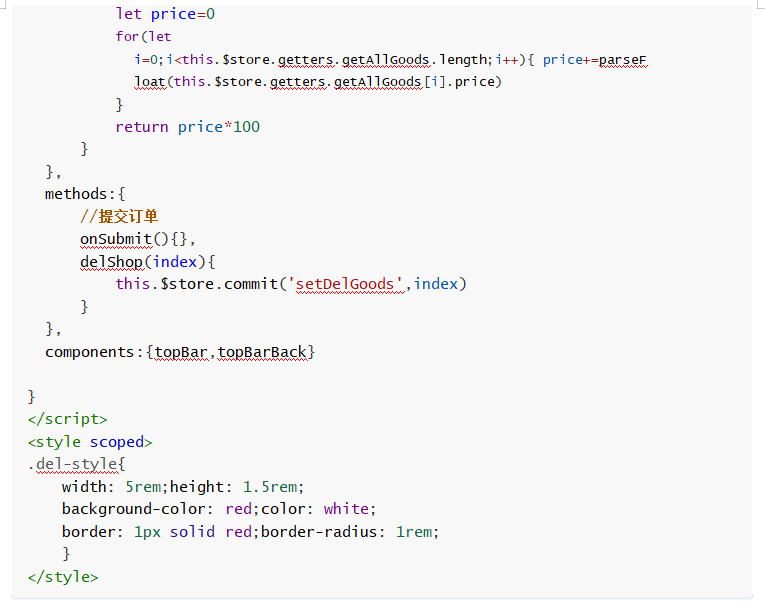The height and width of the screenshot is (609, 765).
Task: Click 'topBarBack' in components line
Action: pyautogui.click(x=262, y=352)
